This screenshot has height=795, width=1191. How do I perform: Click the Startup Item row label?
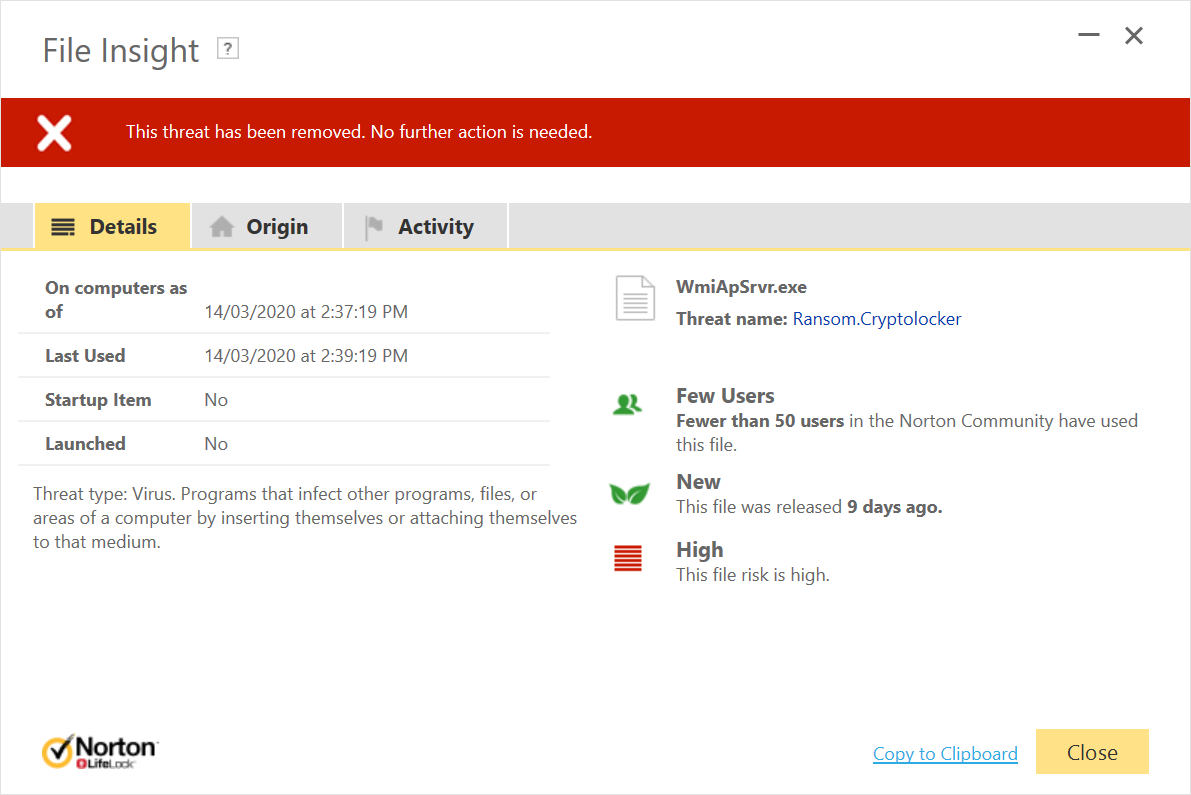pos(98,400)
